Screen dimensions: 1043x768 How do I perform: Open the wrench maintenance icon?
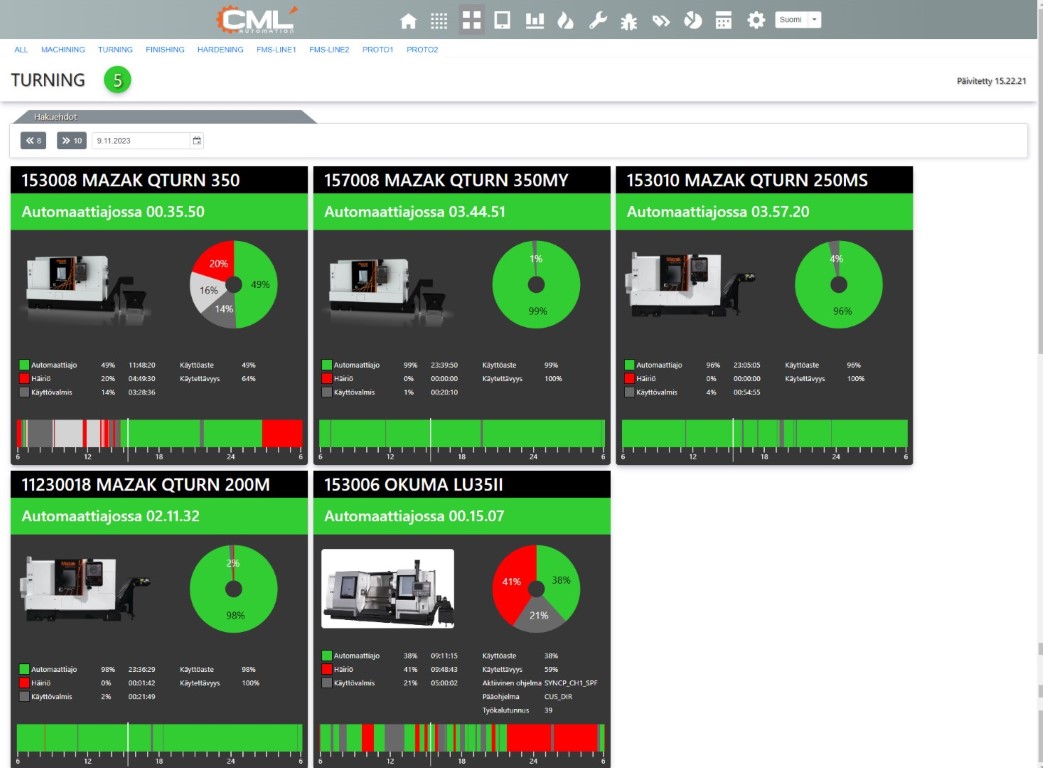[598, 20]
